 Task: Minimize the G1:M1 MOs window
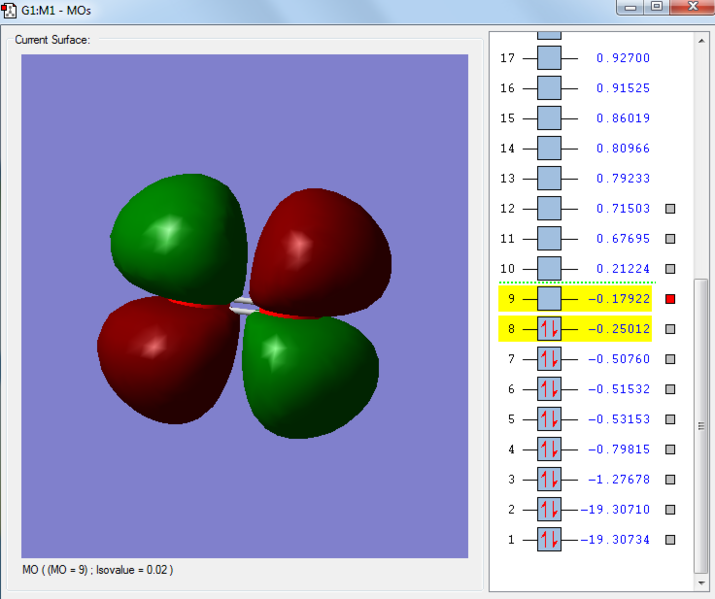pyautogui.click(x=630, y=7)
